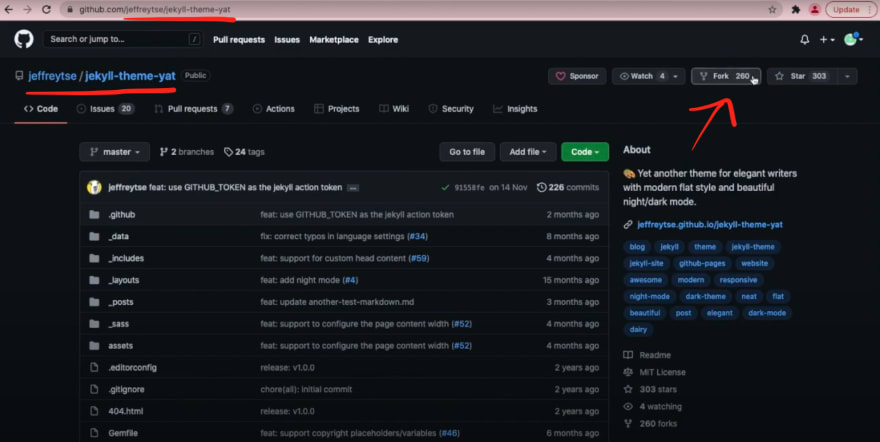Open the Security tab
This screenshot has width=880, height=442.
(451, 109)
